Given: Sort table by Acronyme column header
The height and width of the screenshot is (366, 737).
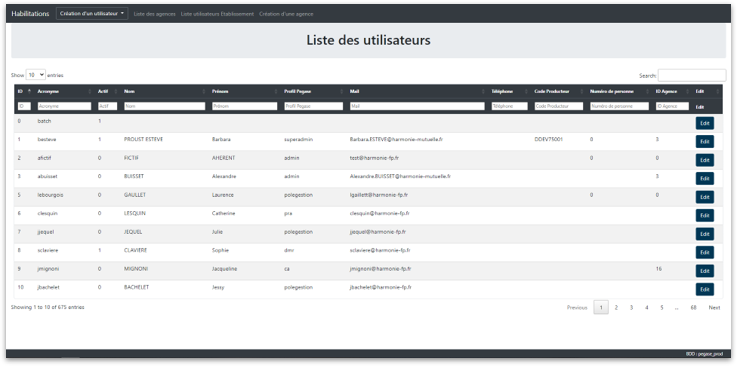Looking at the screenshot, I should pyautogui.click(x=64, y=92).
